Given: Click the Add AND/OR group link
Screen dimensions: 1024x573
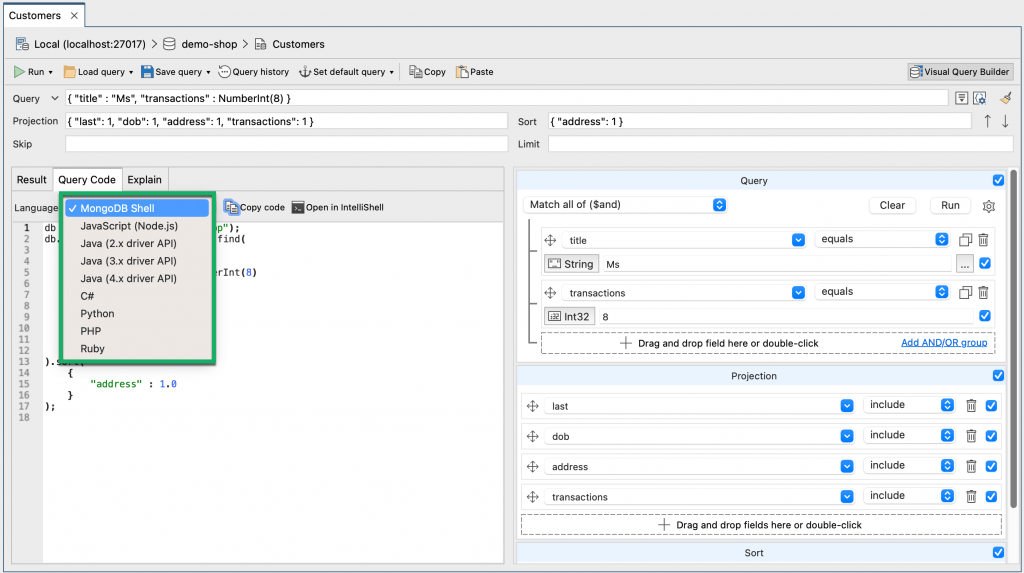Looking at the screenshot, I should tap(943, 343).
